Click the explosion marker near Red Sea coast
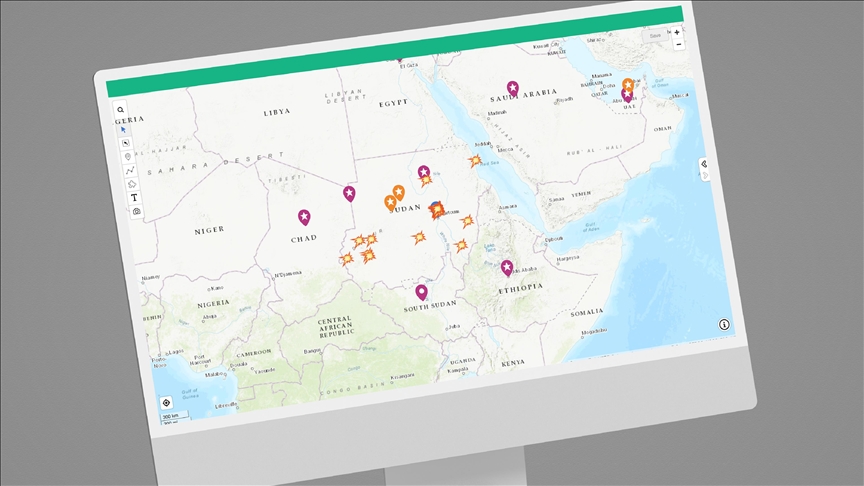The image size is (864, 486). point(476,160)
